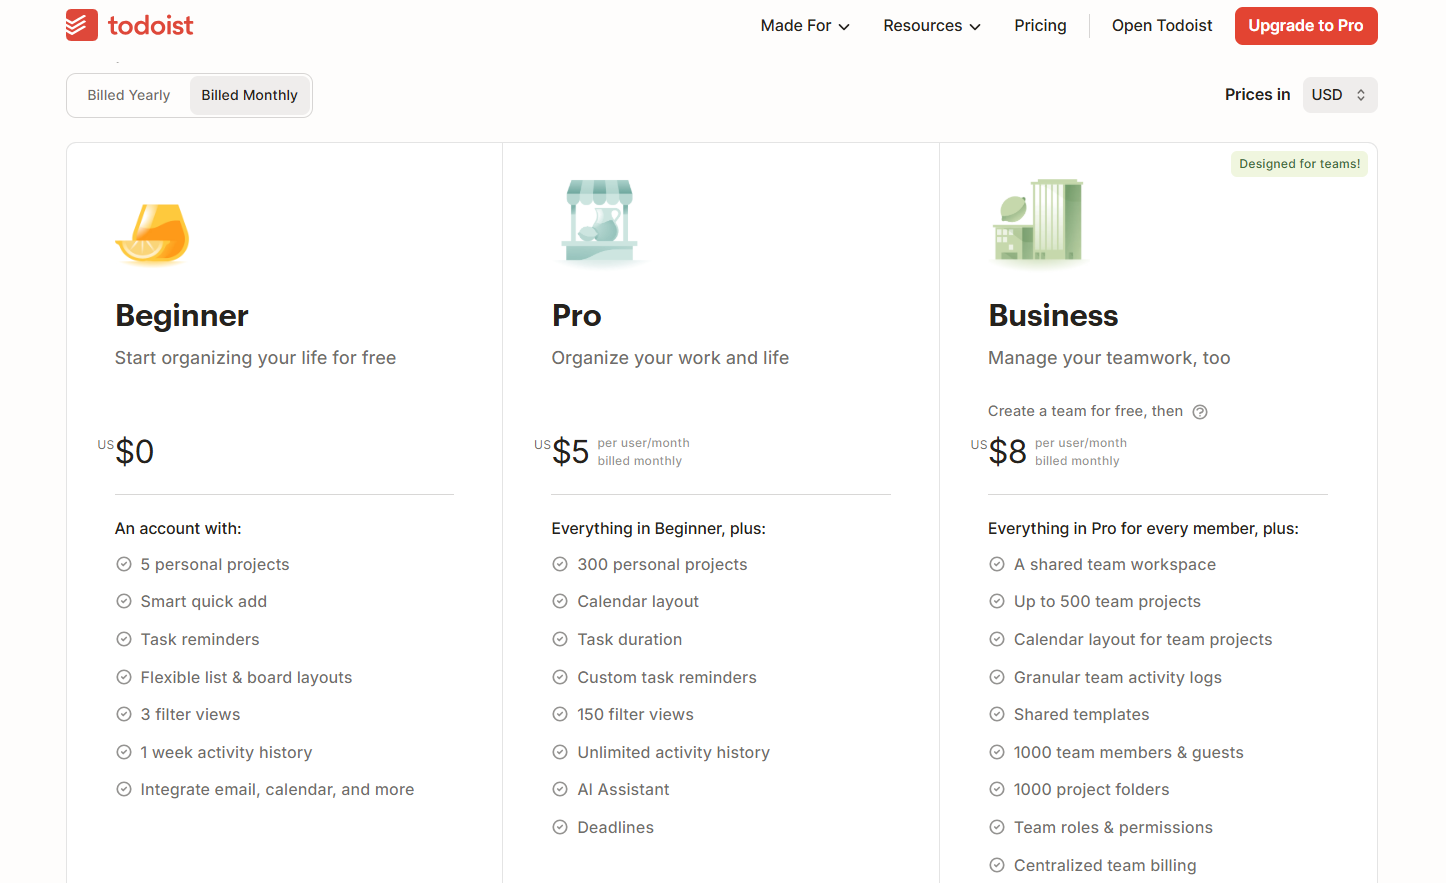Image resolution: width=1446 pixels, height=883 pixels.
Task: Click the 'Designed for teams!' badge
Action: click(1299, 164)
